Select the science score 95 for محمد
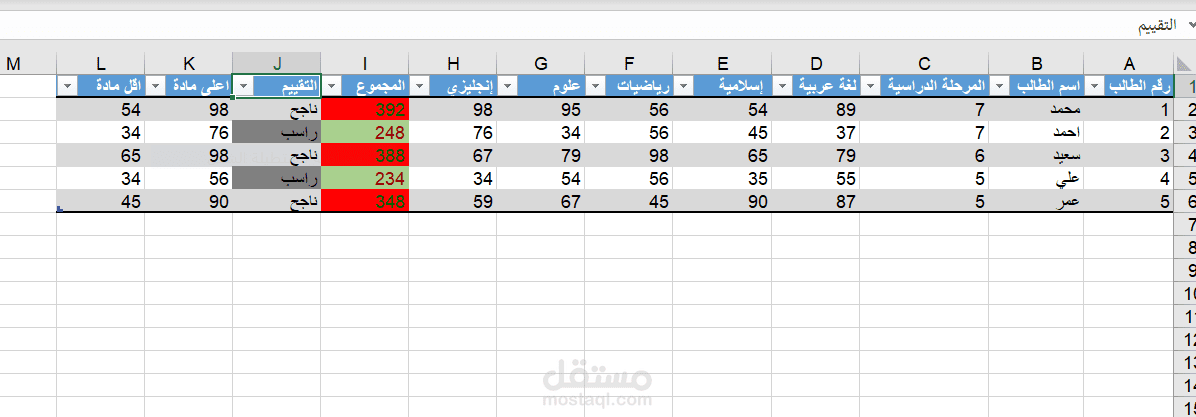This screenshot has height=417, width=1196. pos(541,110)
